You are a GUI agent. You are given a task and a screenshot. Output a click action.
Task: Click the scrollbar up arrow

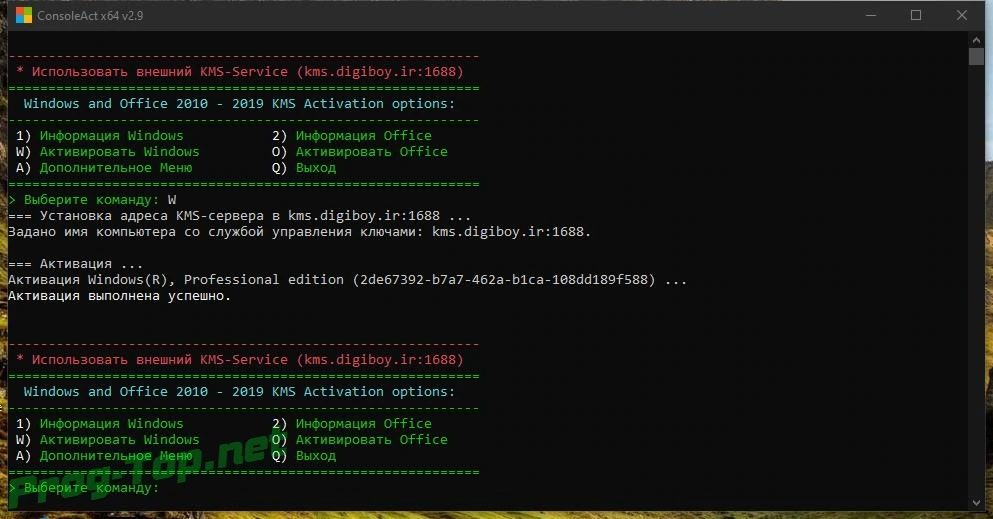click(976, 40)
